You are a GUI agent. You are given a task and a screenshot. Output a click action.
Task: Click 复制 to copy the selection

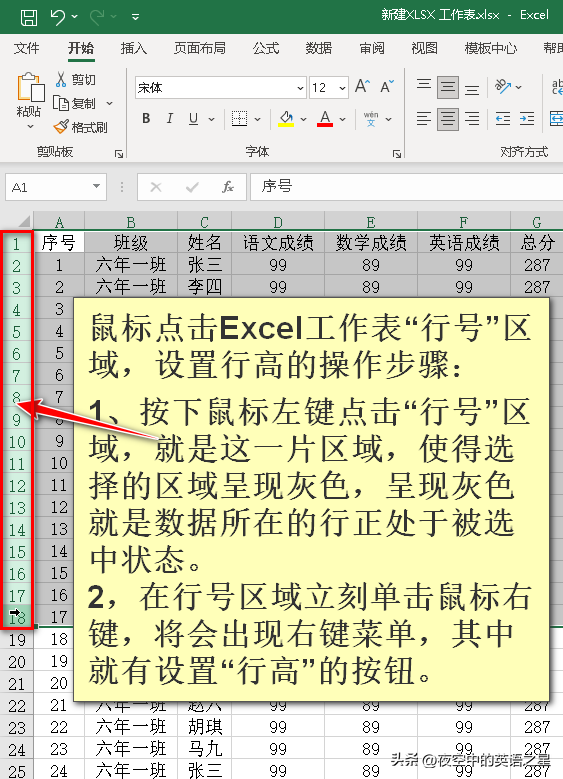(x=75, y=103)
